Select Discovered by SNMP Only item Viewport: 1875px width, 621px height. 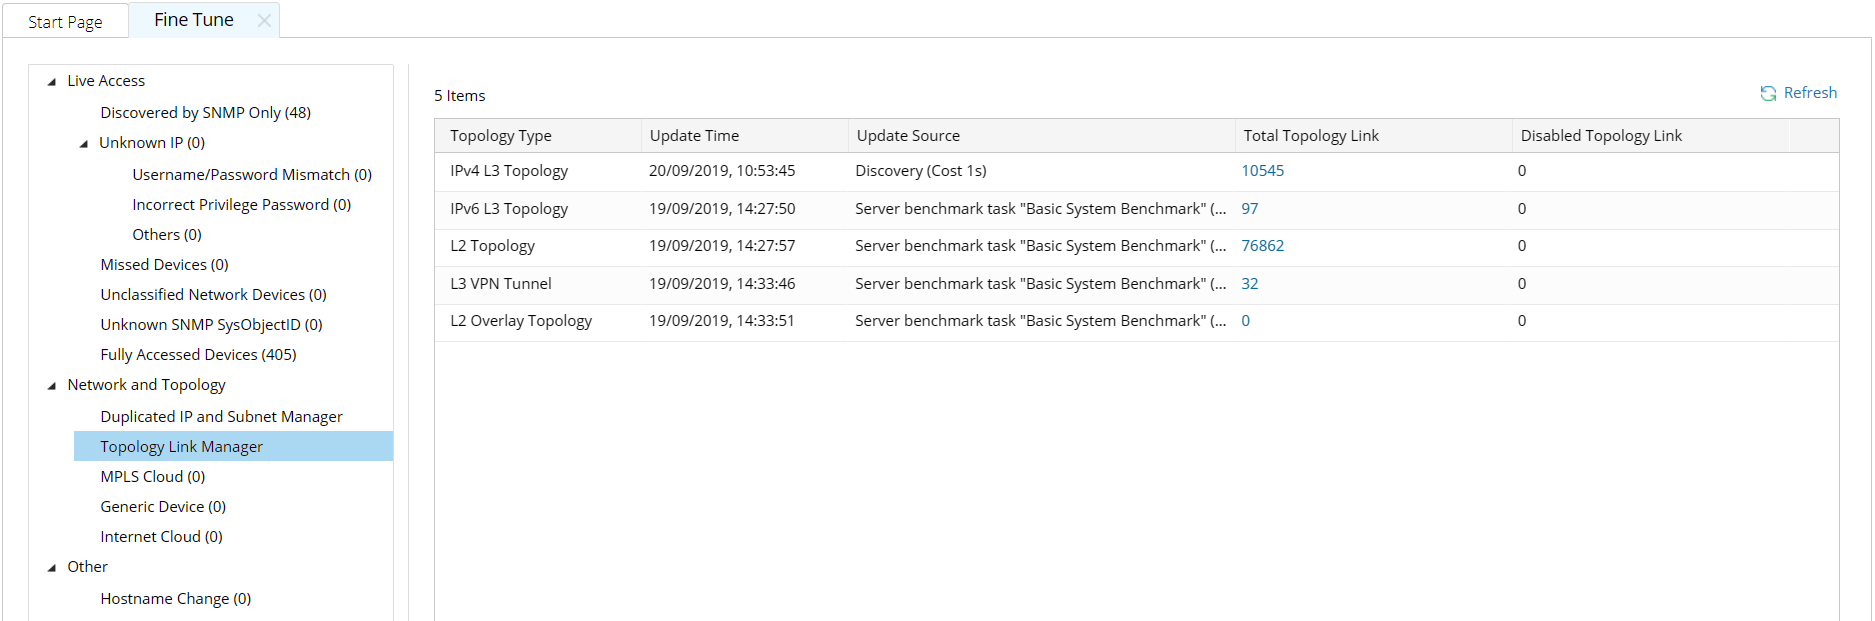pos(205,113)
